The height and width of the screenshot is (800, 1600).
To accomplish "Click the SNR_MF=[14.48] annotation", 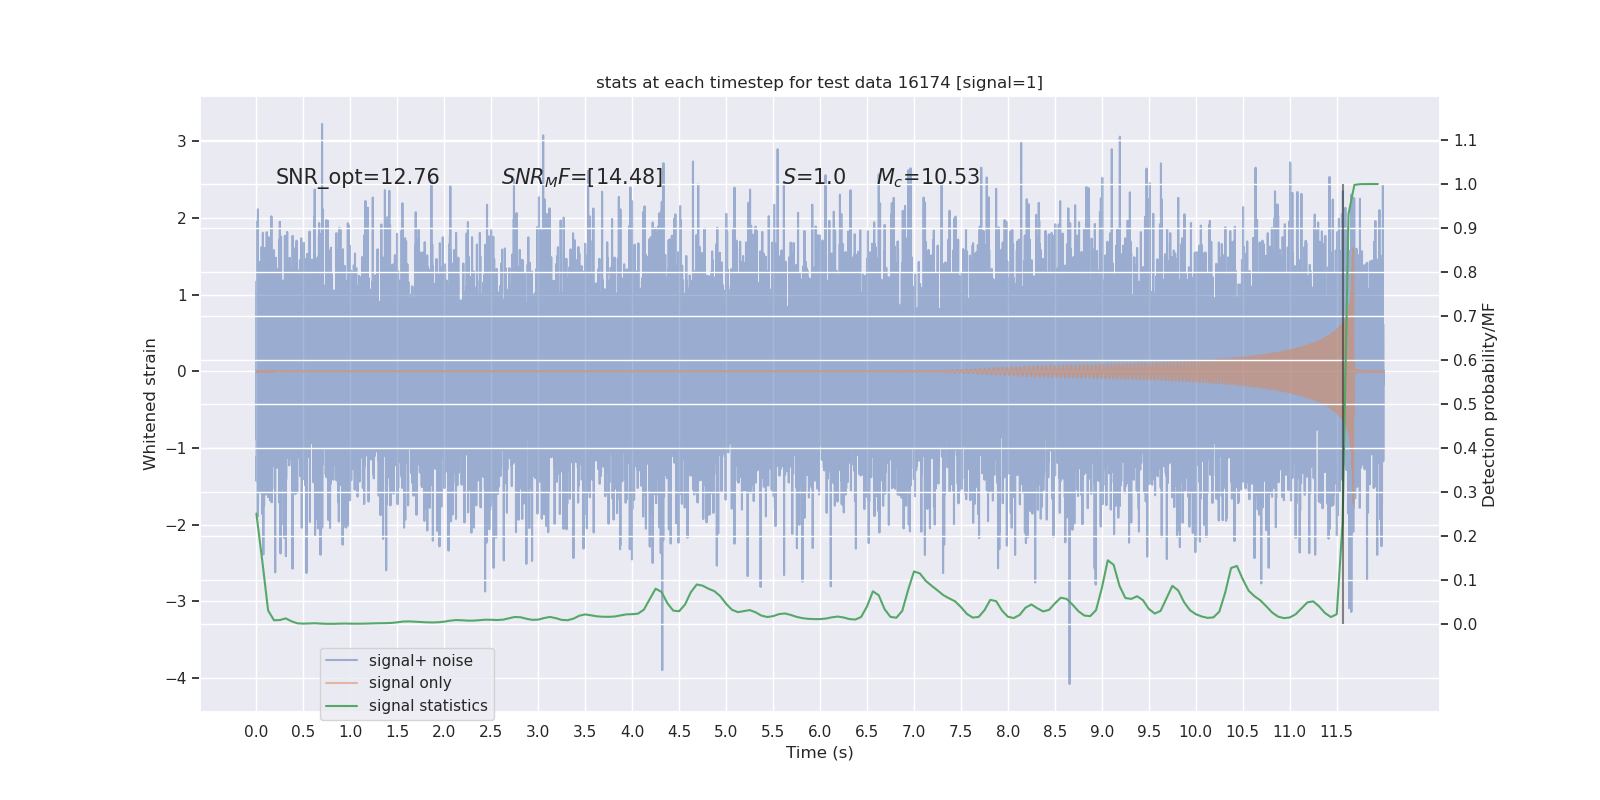I will tap(582, 177).
